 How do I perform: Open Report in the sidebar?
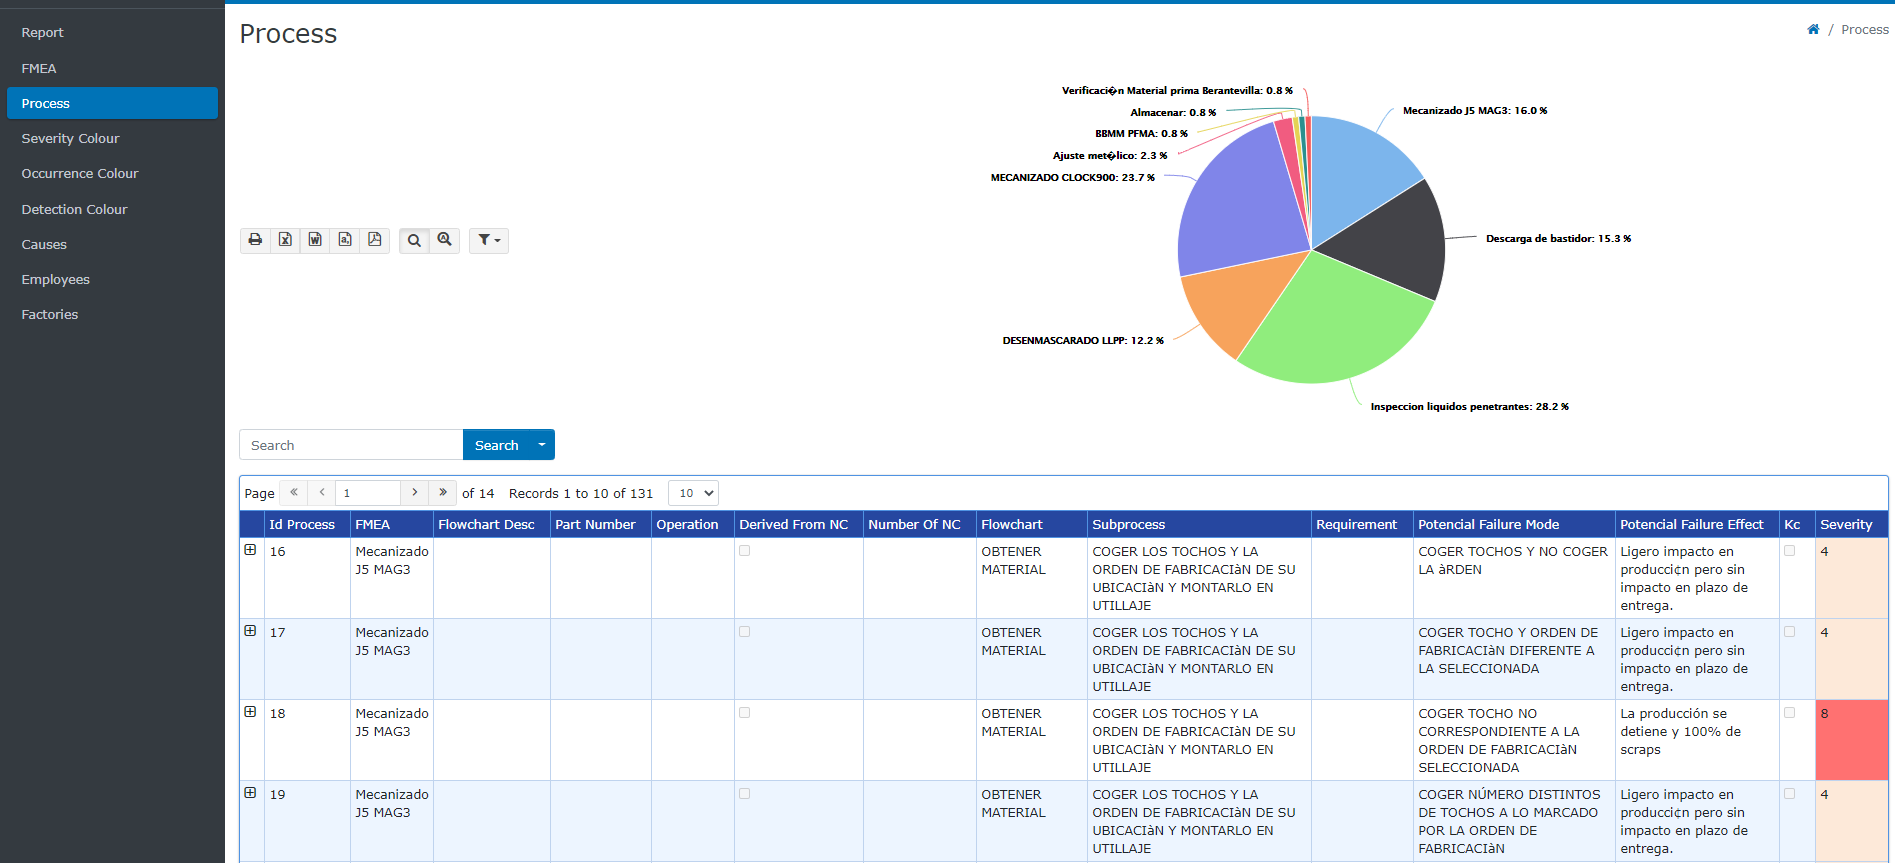pos(112,33)
